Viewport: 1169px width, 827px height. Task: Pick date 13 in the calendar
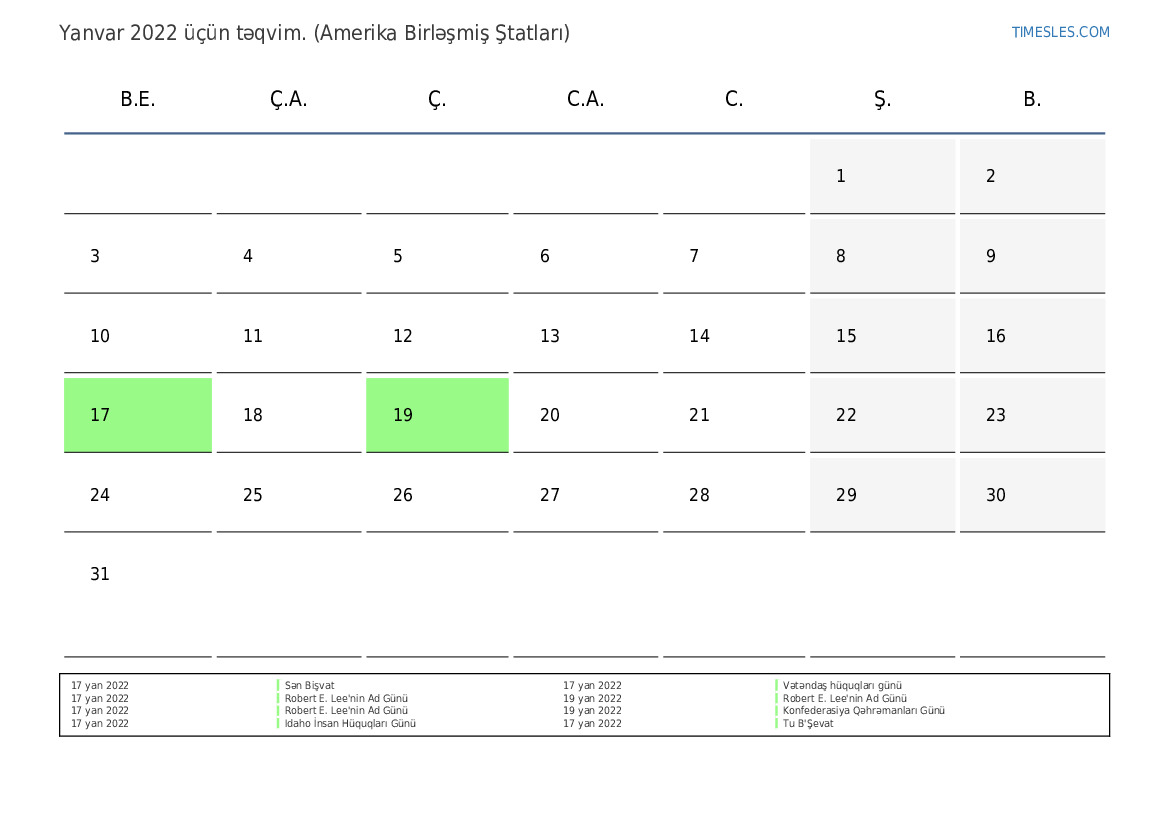pos(585,336)
